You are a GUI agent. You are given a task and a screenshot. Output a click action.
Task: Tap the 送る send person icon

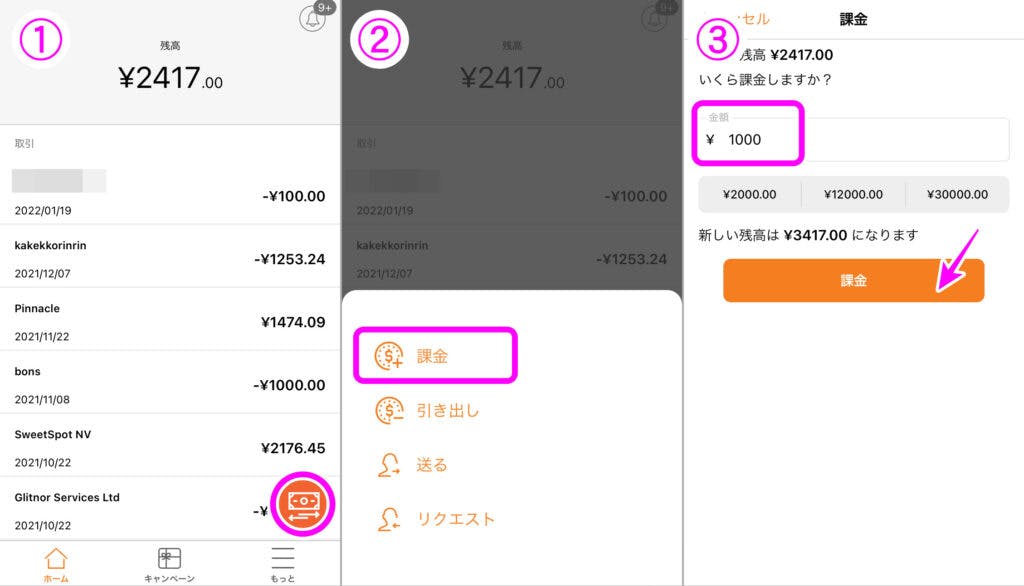click(x=389, y=464)
